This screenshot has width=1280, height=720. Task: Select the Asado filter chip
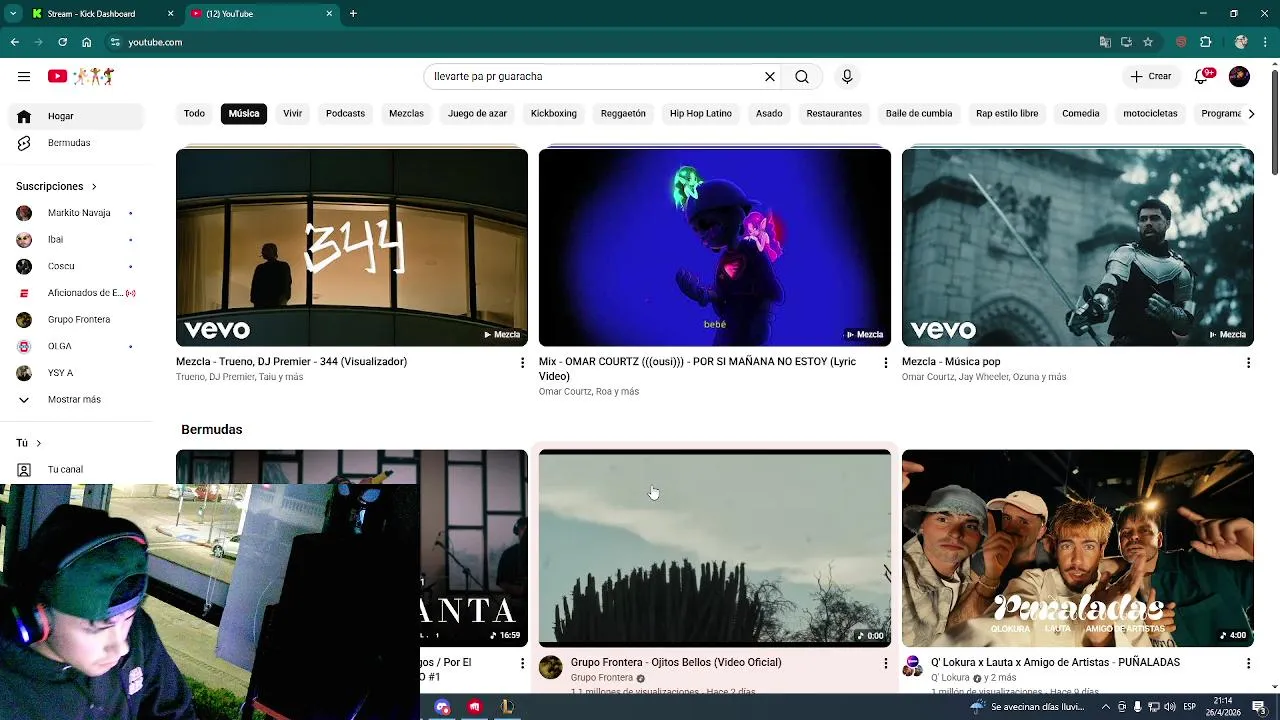[x=769, y=113]
